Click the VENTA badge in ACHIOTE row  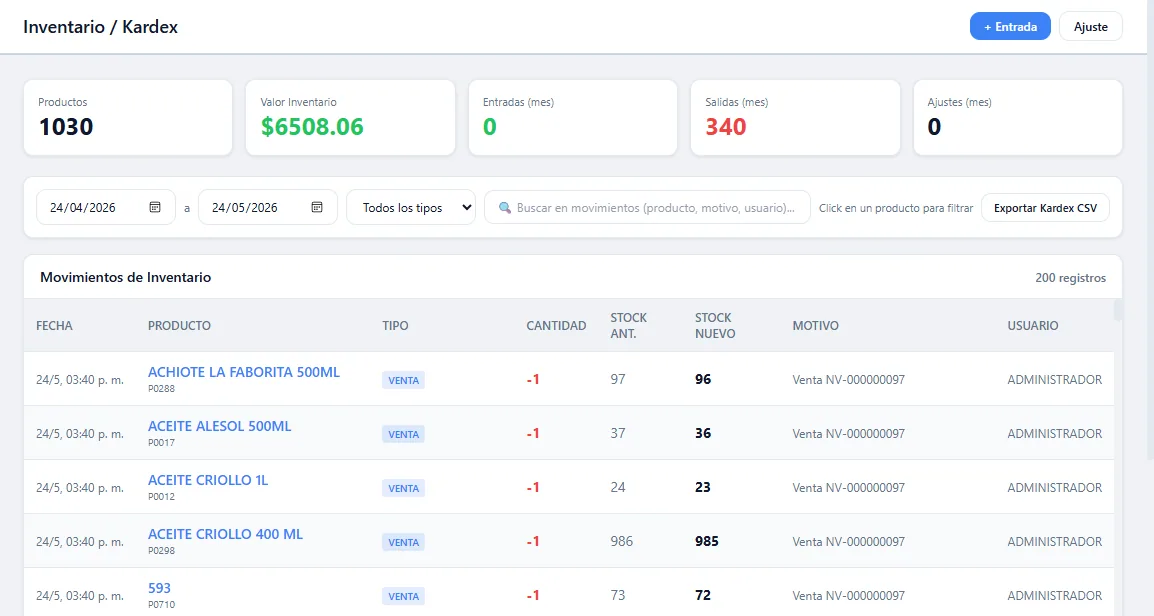coord(403,380)
